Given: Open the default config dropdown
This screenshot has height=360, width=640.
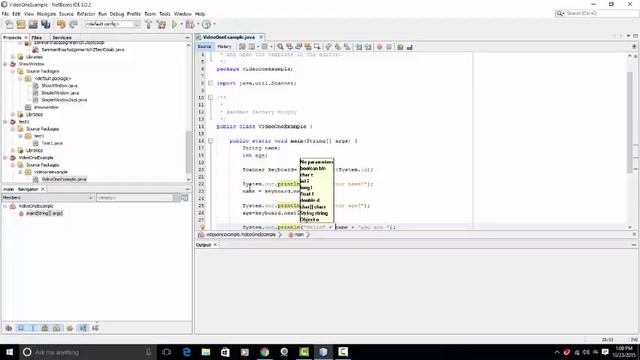Looking at the screenshot, I should point(112,24).
